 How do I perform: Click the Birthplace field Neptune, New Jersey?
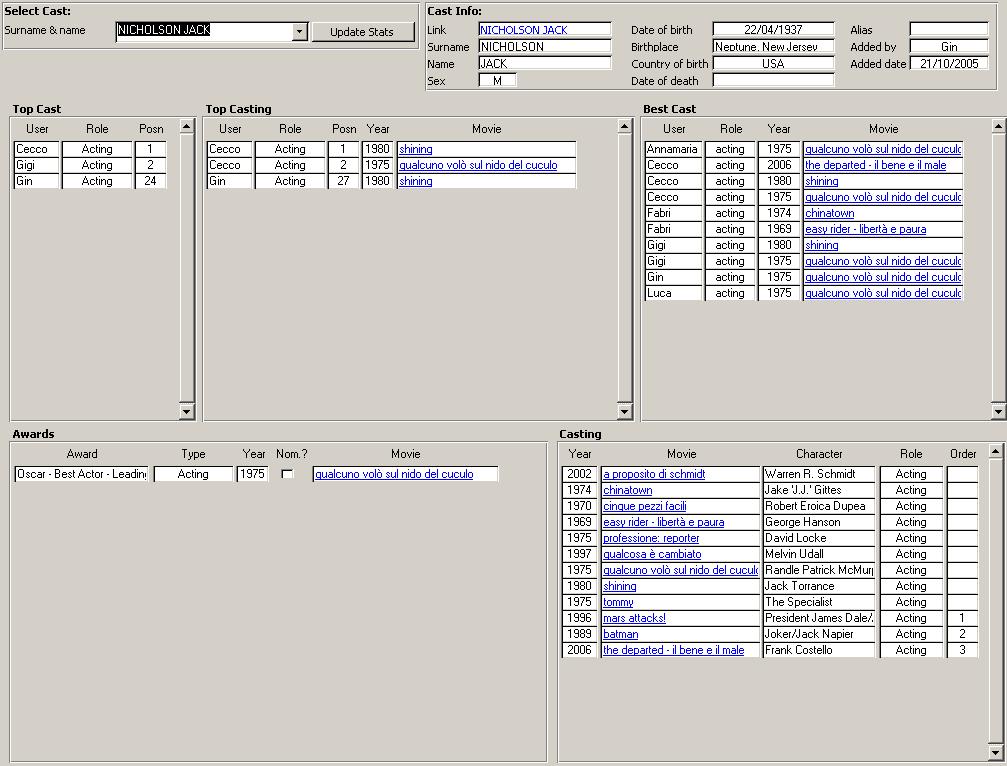(773, 46)
